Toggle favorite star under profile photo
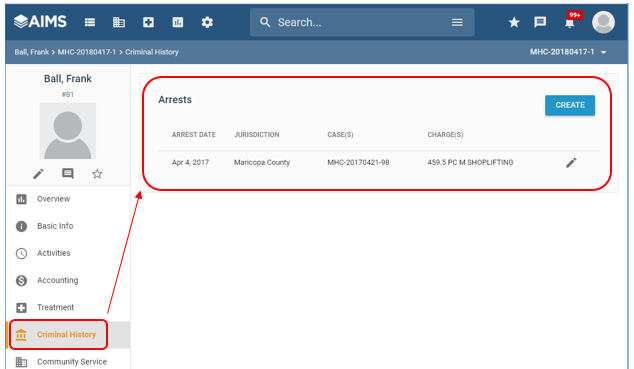The image size is (634, 369). pos(97,174)
